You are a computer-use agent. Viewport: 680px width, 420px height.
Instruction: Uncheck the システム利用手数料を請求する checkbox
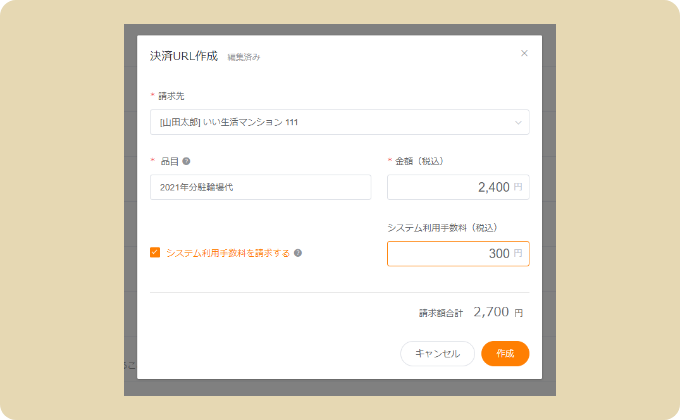[155, 253]
